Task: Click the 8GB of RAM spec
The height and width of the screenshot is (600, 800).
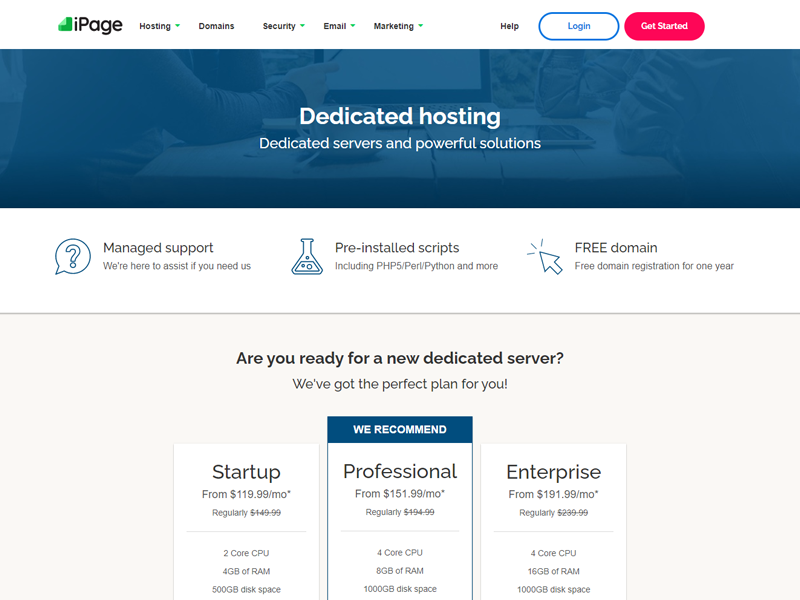Action: (x=400, y=571)
